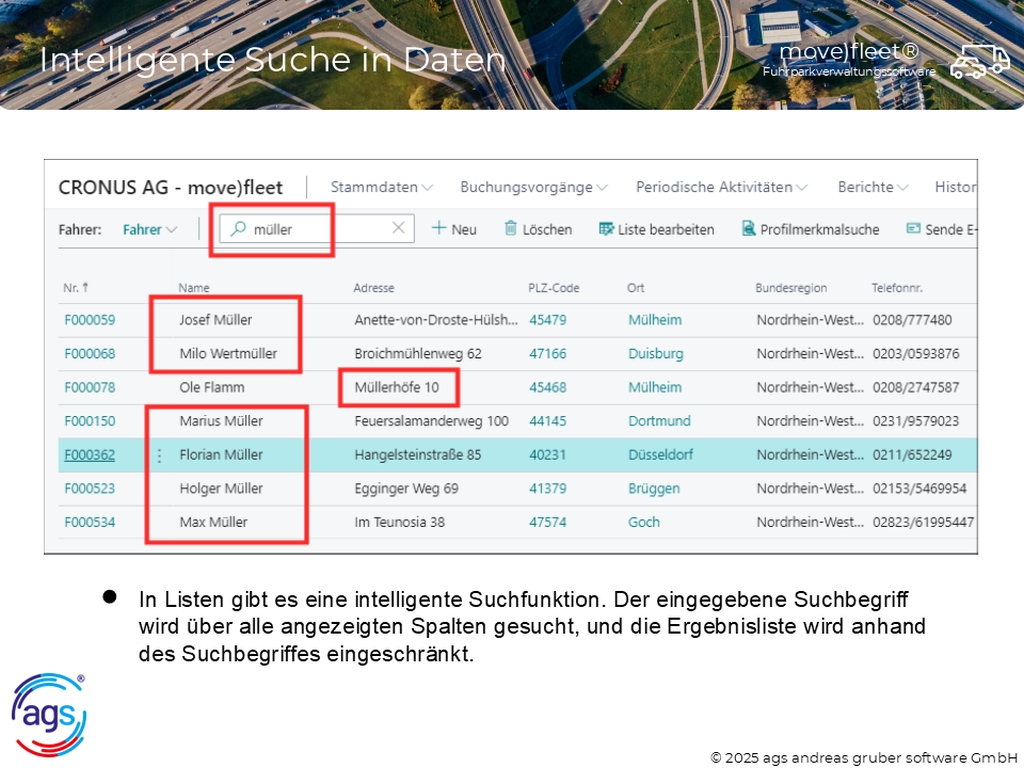Sort by the Ort column header
The height and width of the screenshot is (768, 1024).
(635, 288)
